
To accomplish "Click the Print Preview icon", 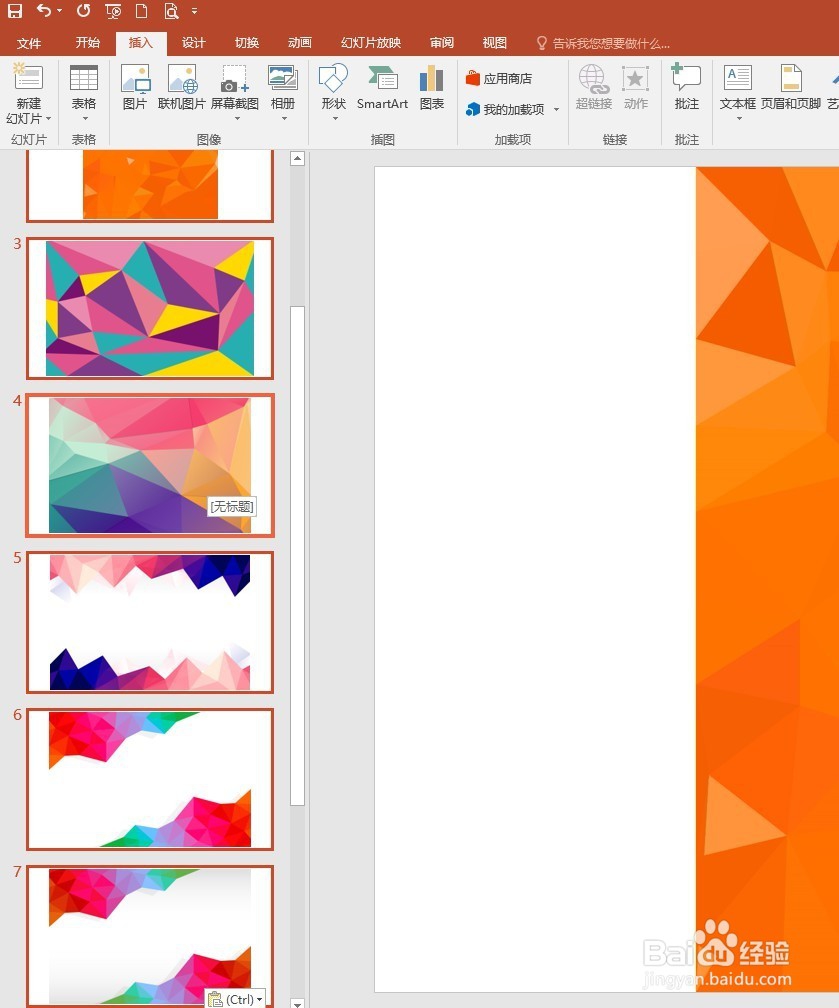I will click(171, 11).
